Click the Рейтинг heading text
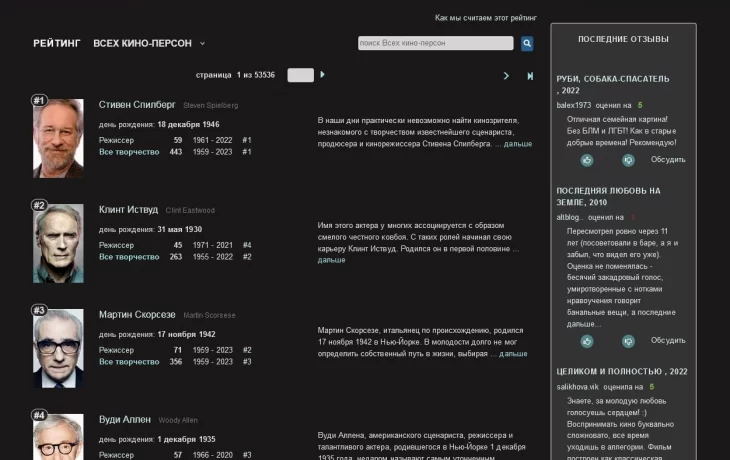The image size is (730, 460). coord(57,43)
